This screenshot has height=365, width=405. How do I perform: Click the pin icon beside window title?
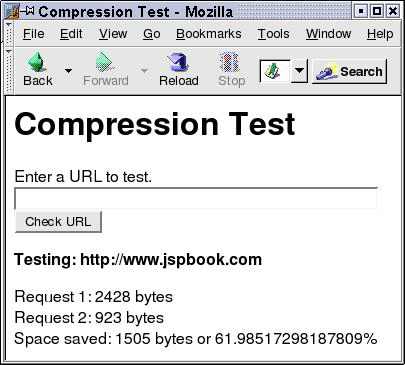click(28, 11)
